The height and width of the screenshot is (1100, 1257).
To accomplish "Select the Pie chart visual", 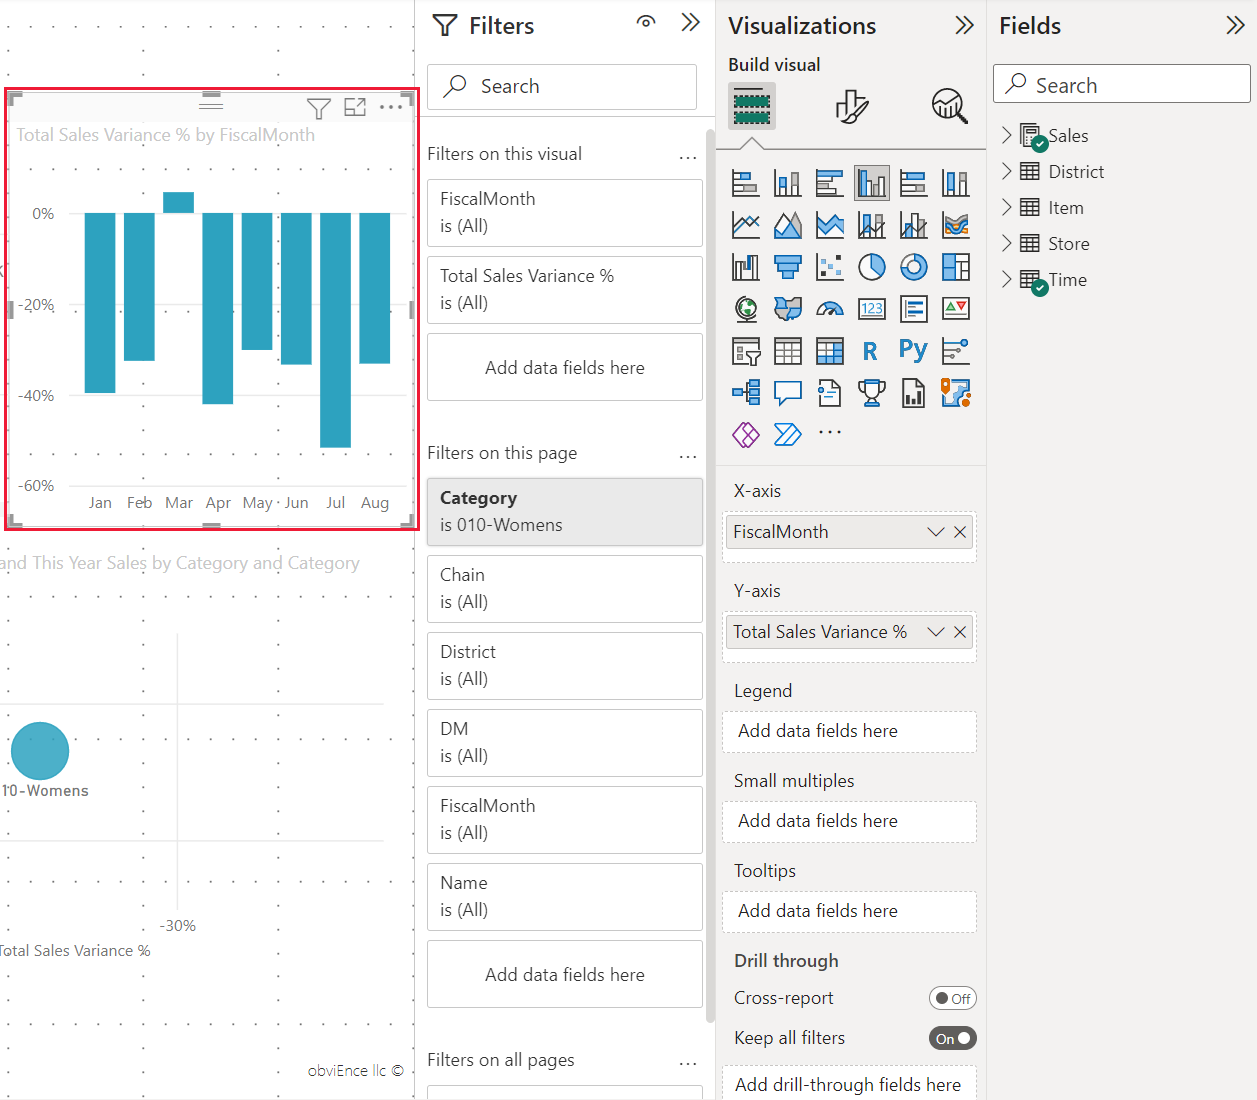I will point(872,267).
